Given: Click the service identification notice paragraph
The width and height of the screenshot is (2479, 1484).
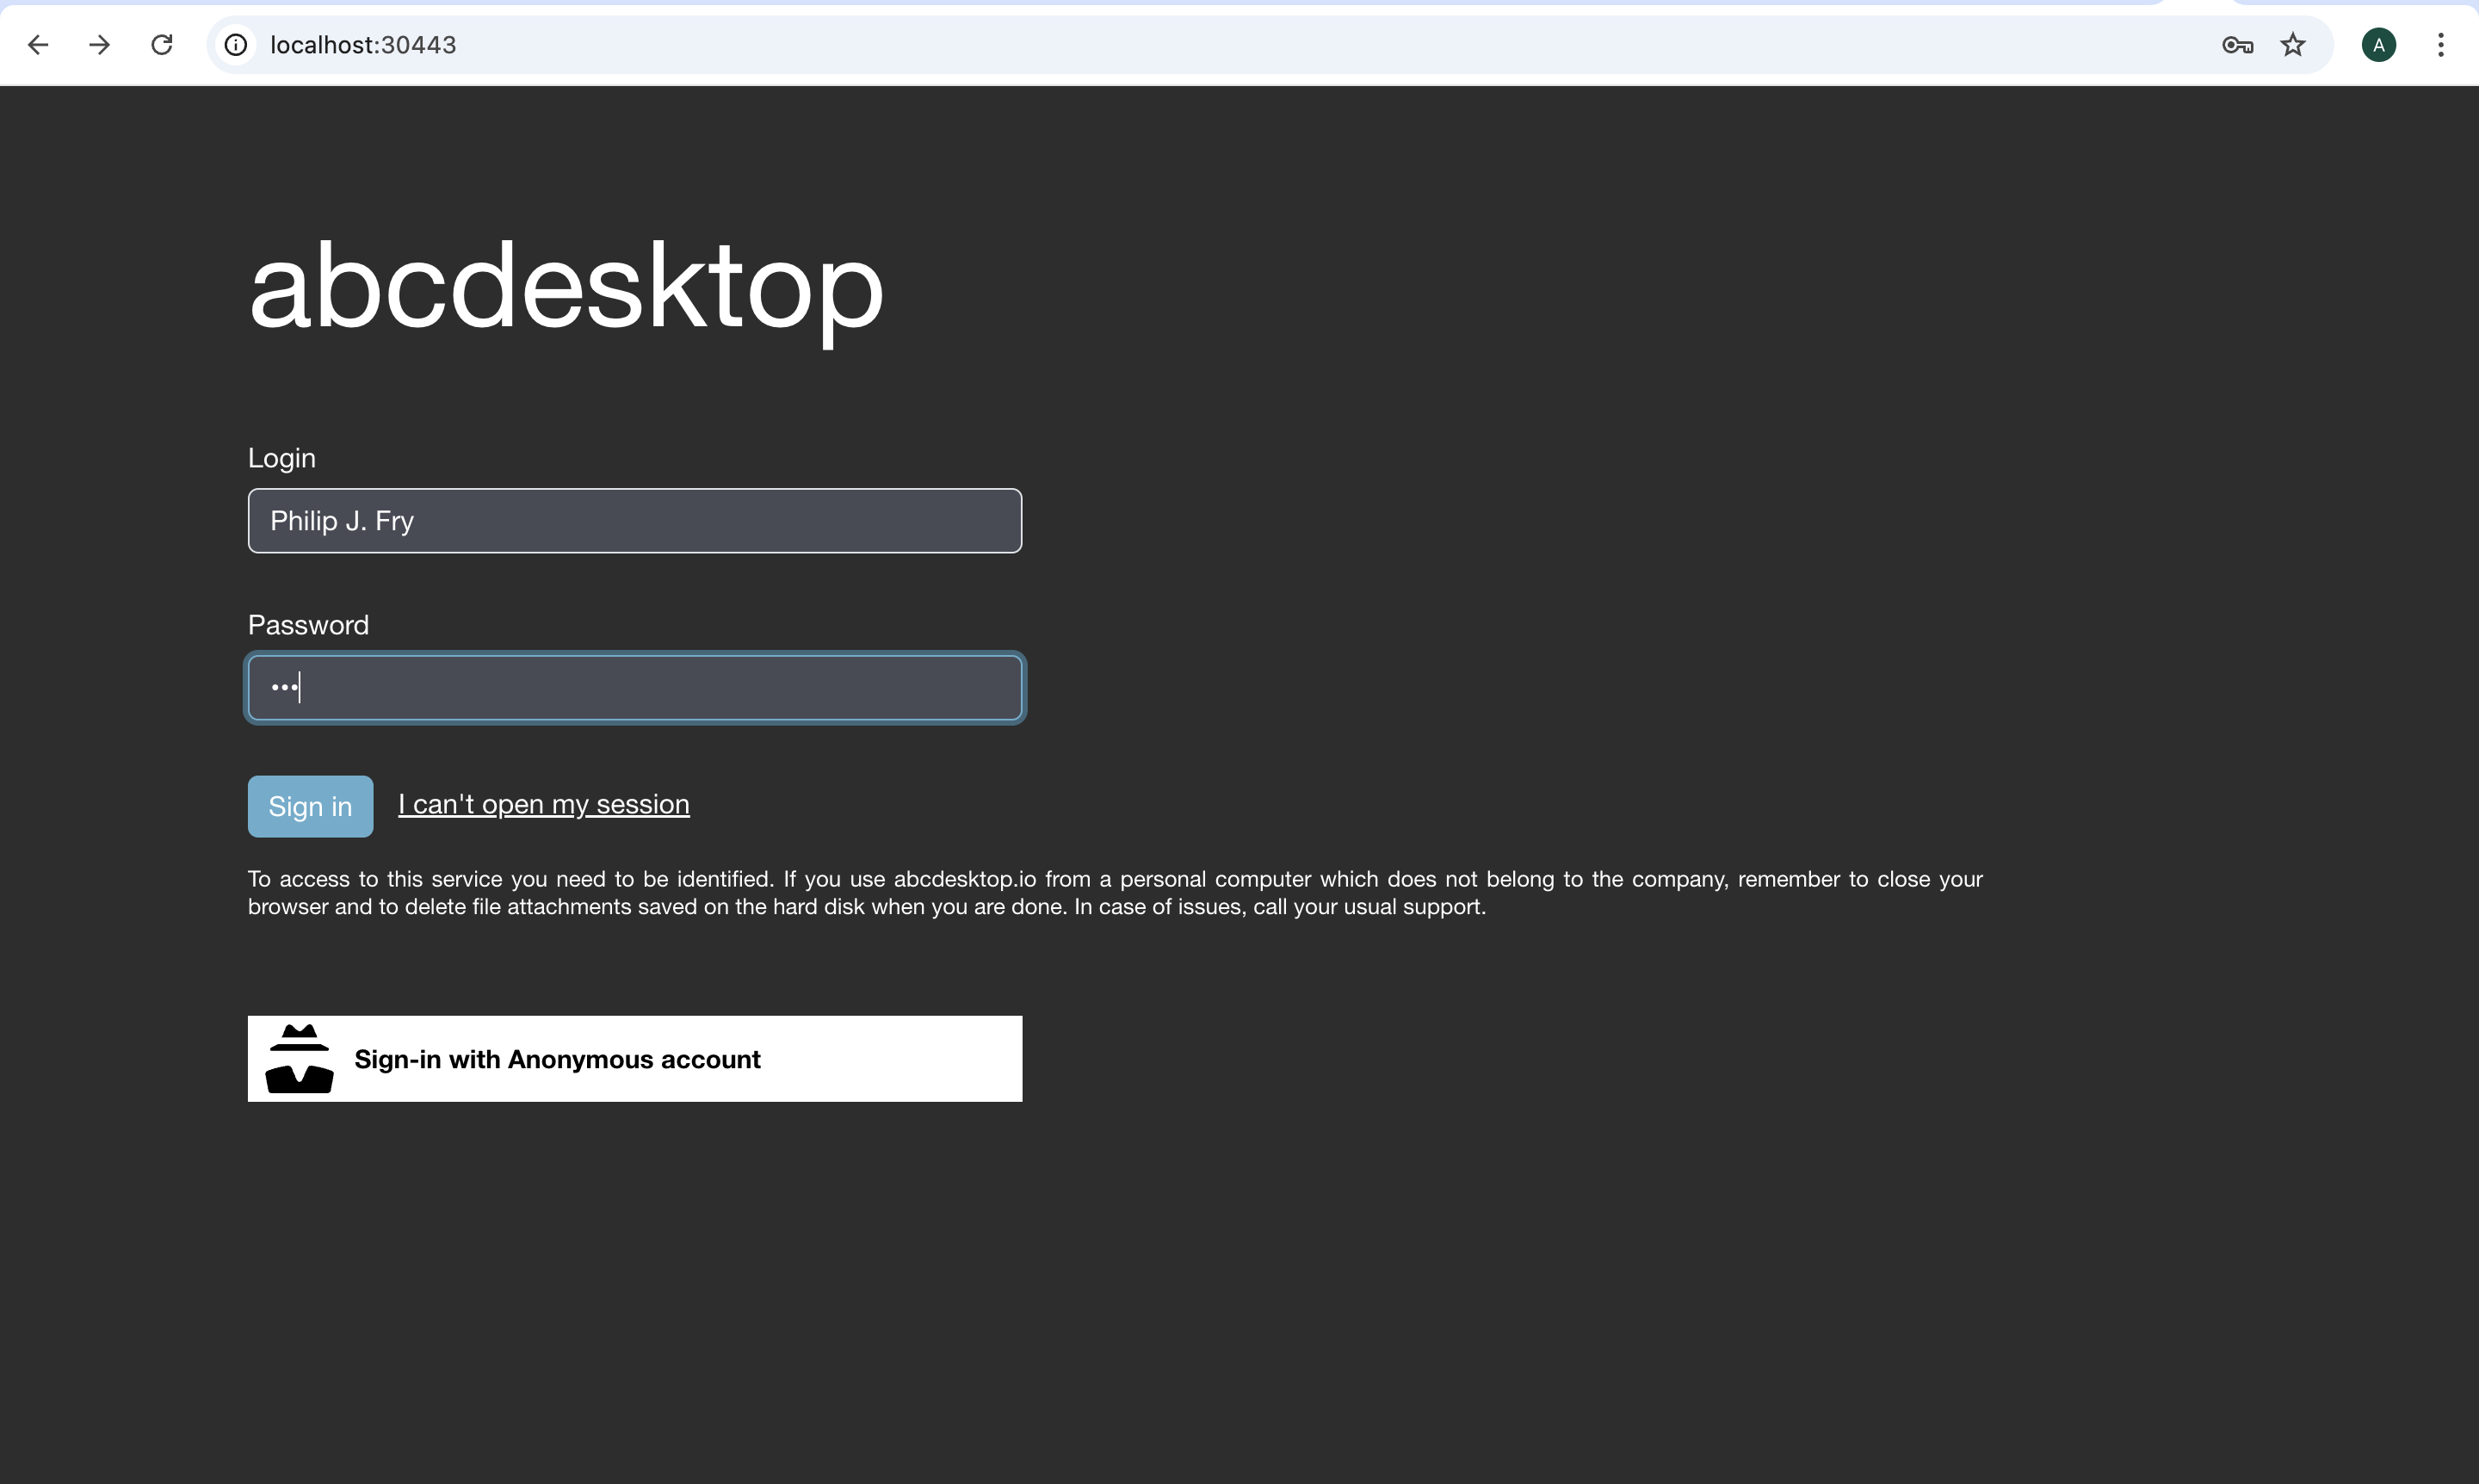Looking at the screenshot, I should pos(1114,893).
